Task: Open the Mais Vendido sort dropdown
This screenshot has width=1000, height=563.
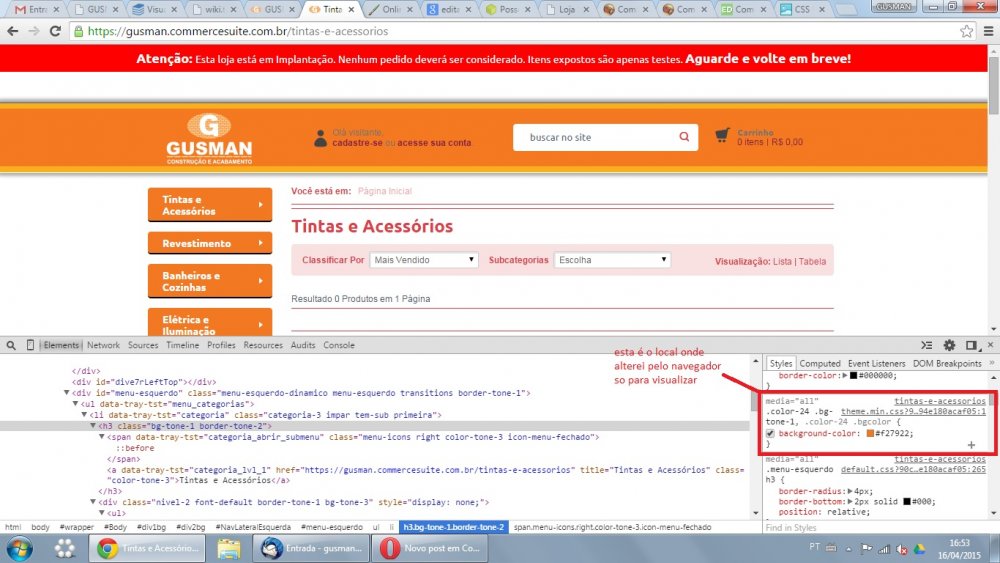Action: pos(424,260)
